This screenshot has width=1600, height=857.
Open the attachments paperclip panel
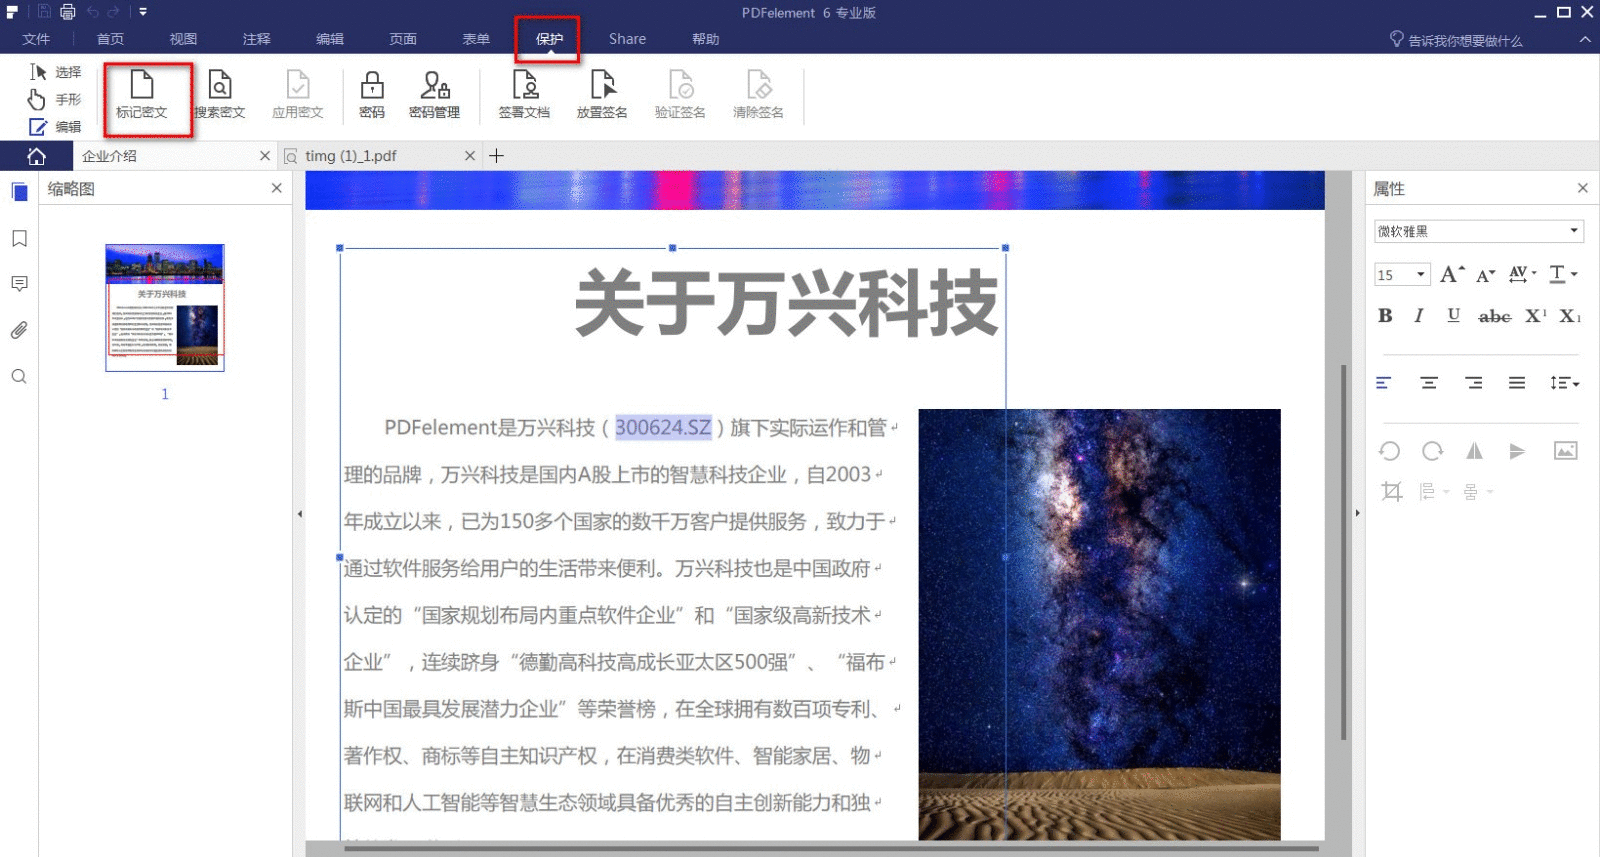click(19, 330)
